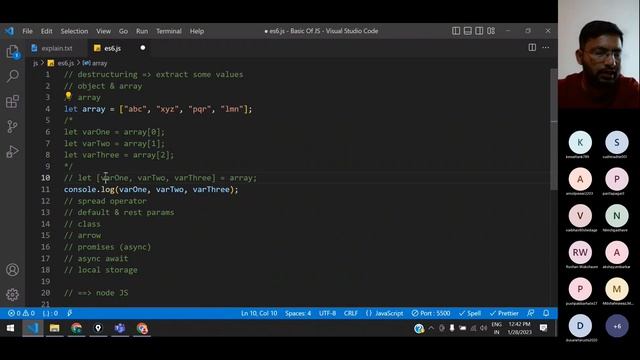Screen dimensions: 640x360
Task: Open the Accounts menu in activity bar
Action: [x=13, y=270]
